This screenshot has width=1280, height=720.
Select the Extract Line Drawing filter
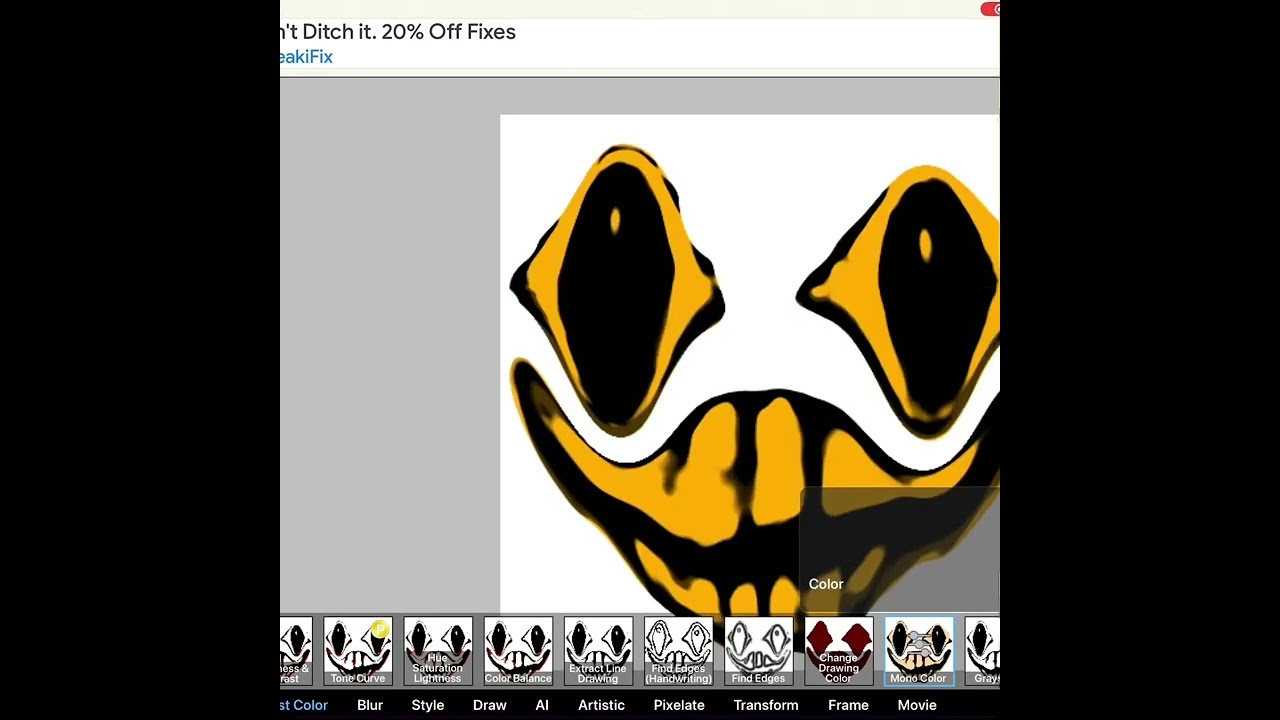coord(598,651)
